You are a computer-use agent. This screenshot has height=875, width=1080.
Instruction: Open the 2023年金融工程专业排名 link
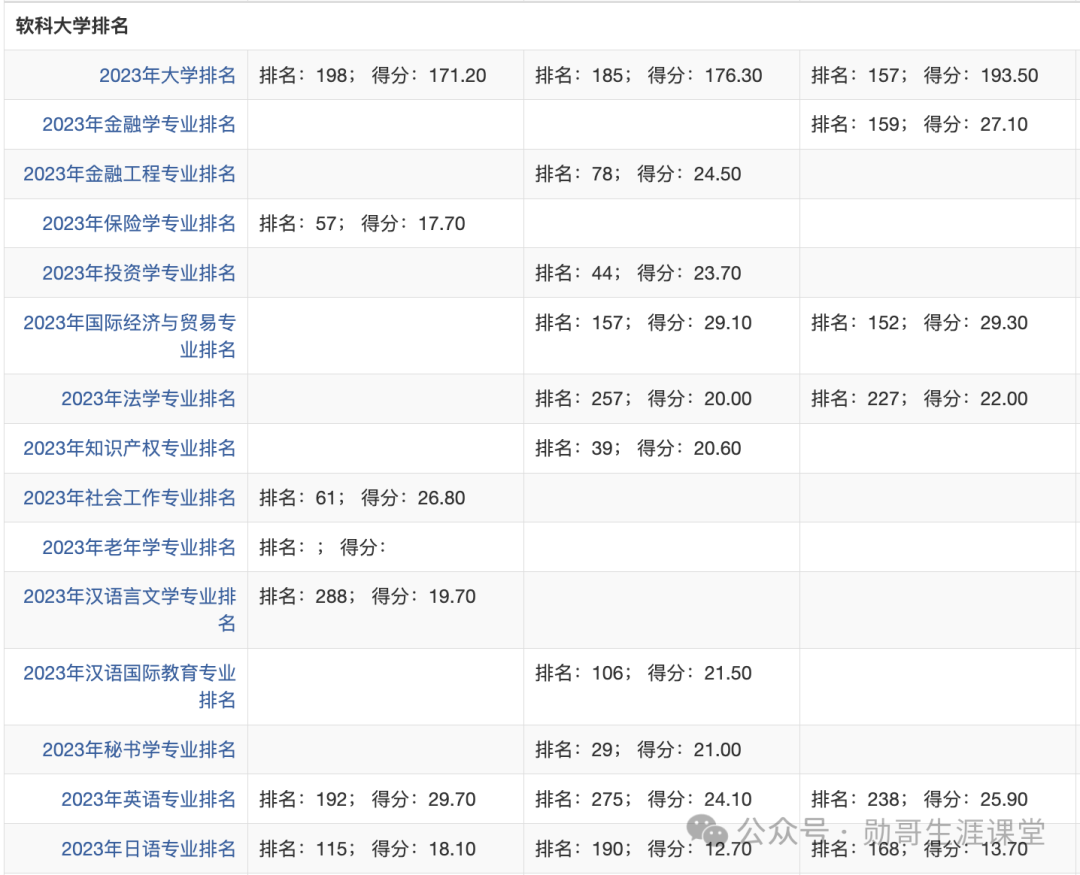click(x=129, y=174)
